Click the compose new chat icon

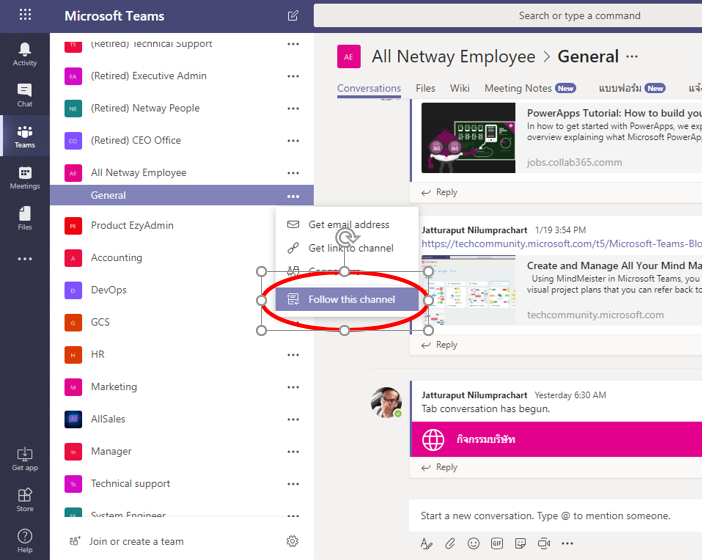tap(293, 16)
